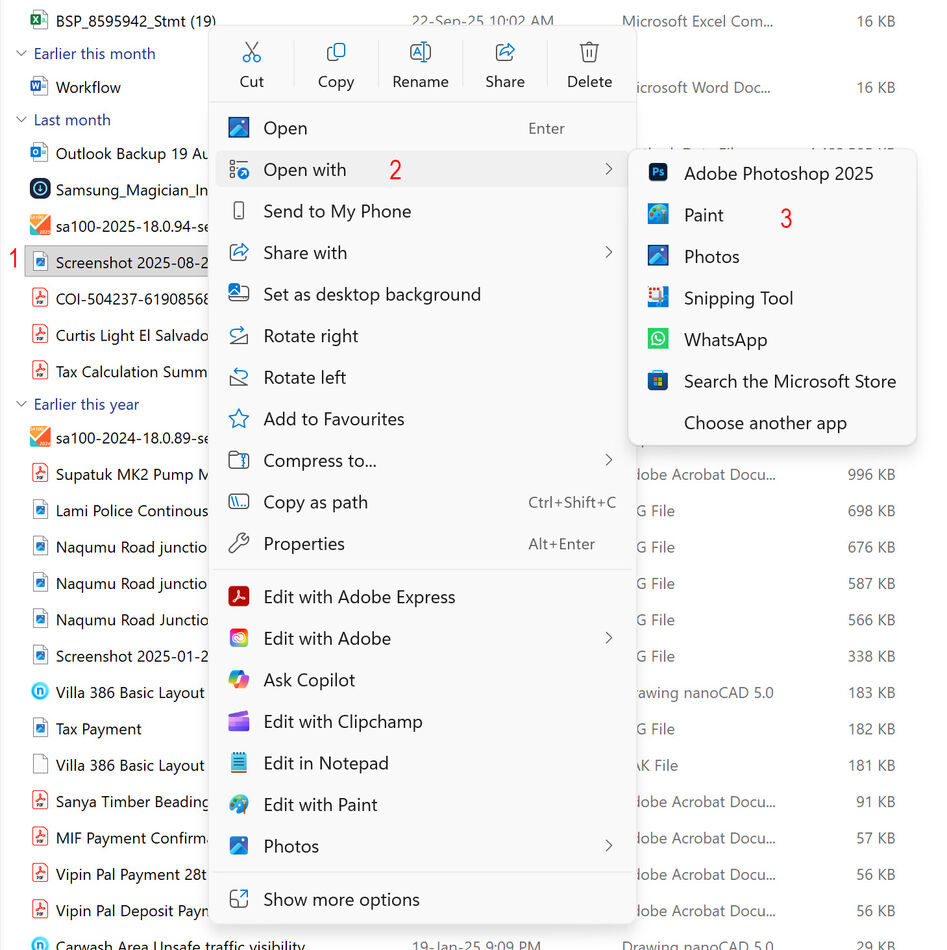Expand the Edit with Adobe submenu arrow
The width and height of the screenshot is (947, 950).
(x=609, y=638)
